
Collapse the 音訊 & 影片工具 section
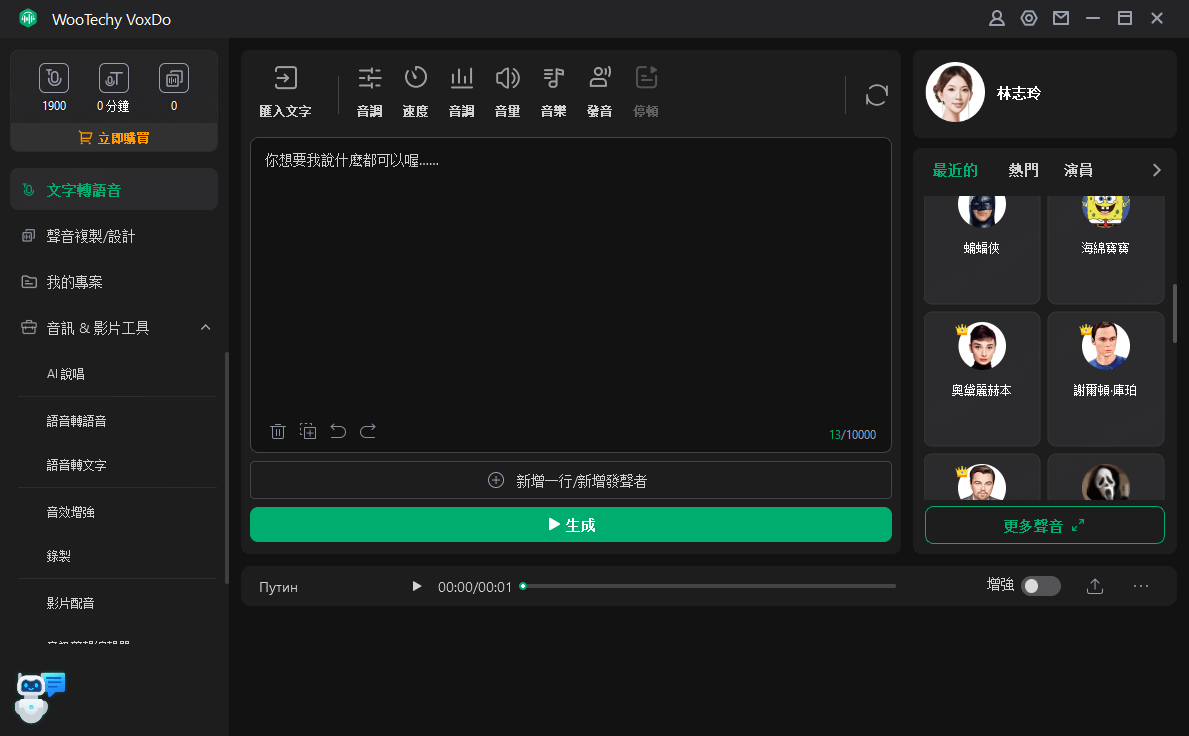coord(205,327)
